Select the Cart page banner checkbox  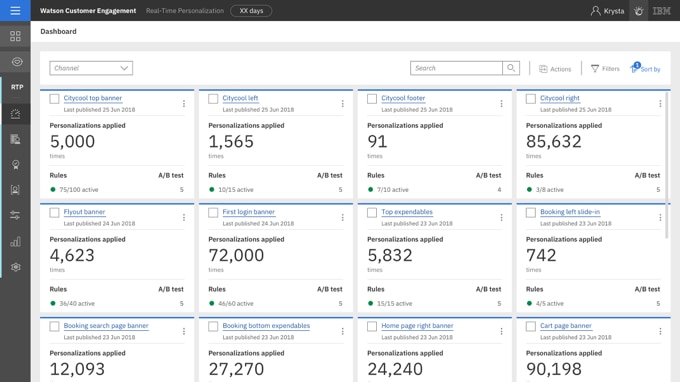point(530,326)
